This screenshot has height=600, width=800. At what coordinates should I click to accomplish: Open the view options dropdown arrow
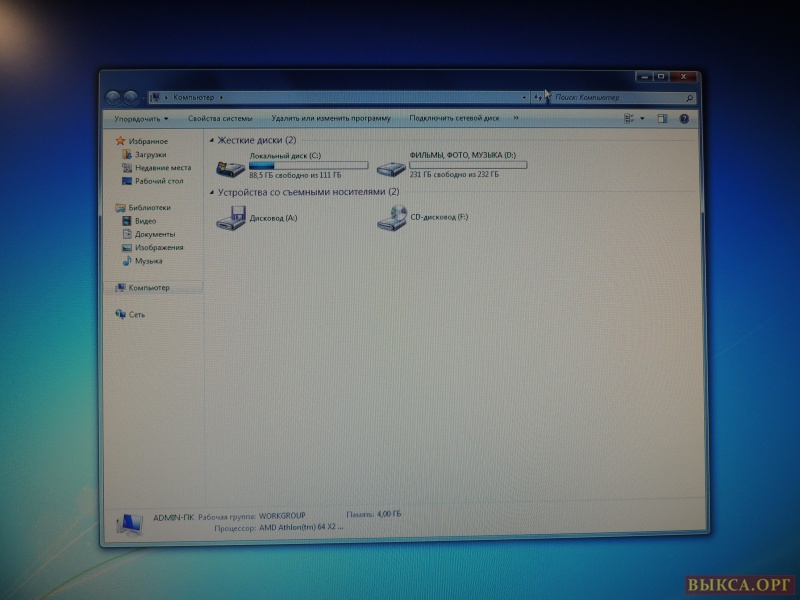[643, 118]
